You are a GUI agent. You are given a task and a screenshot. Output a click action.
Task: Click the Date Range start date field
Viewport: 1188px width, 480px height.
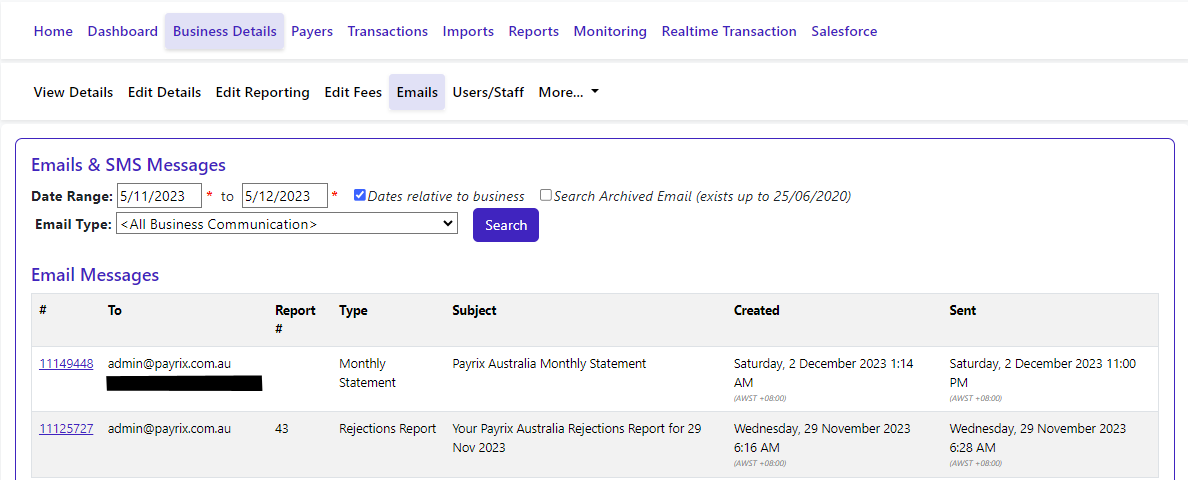pyautogui.click(x=159, y=196)
